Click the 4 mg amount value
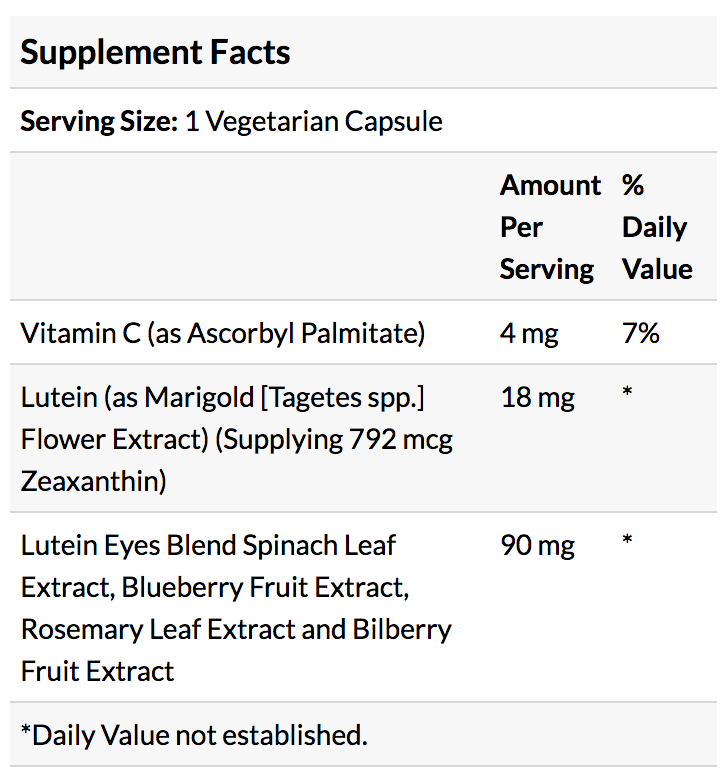 click(529, 333)
